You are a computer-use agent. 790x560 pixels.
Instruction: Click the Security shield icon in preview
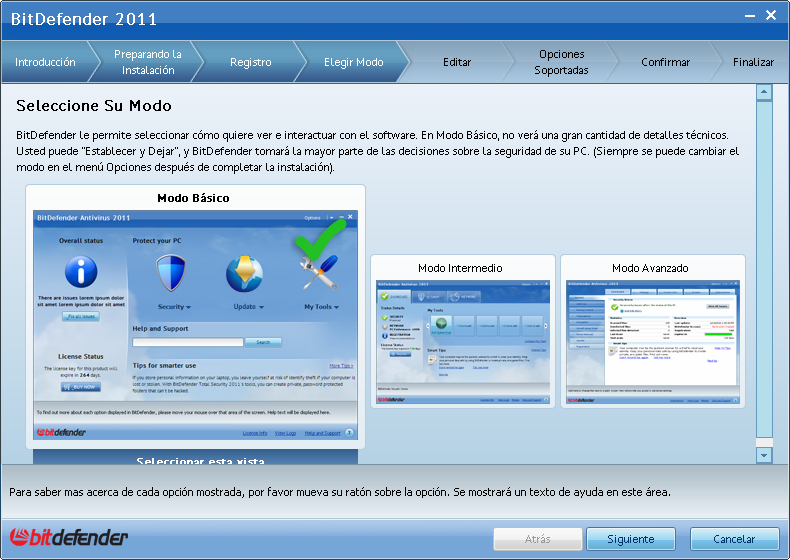171,273
